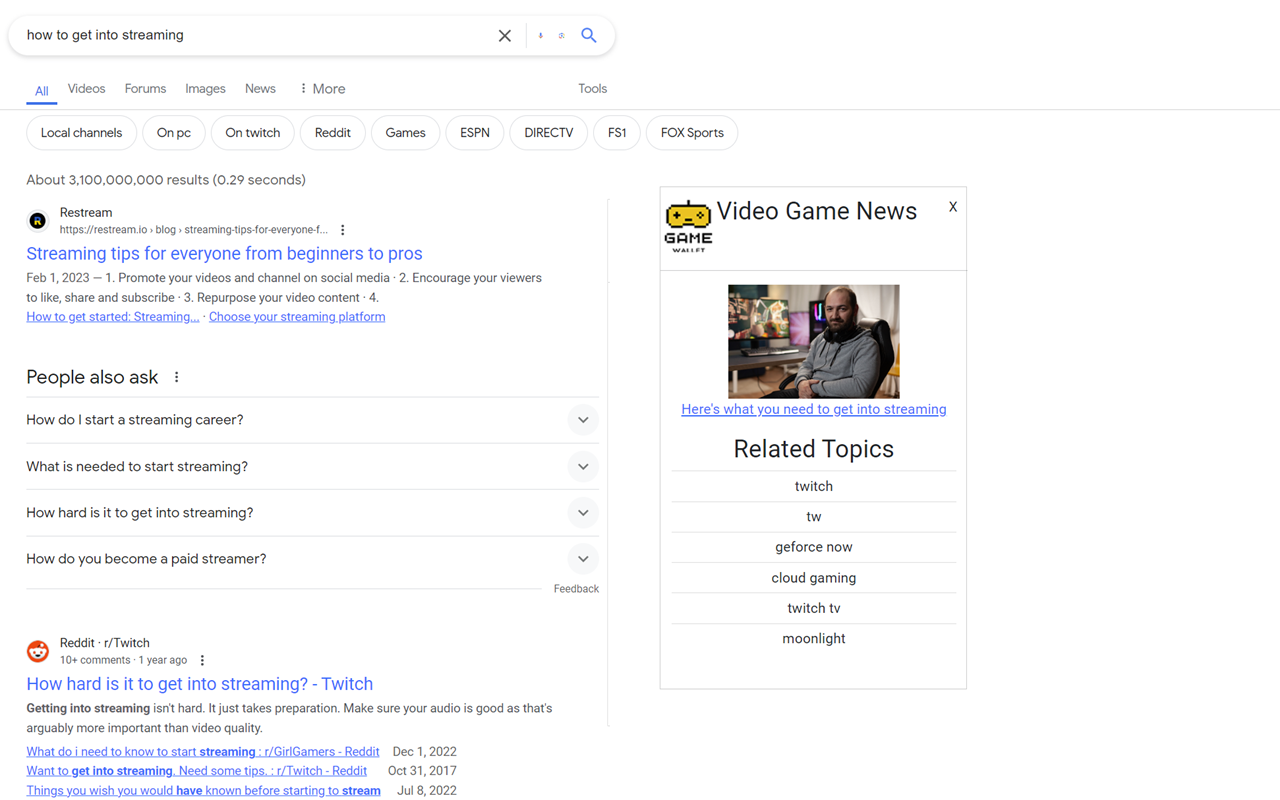Open 'Choose your streaming platform' sublink
This screenshot has height=800, width=1280.
pos(297,317)
